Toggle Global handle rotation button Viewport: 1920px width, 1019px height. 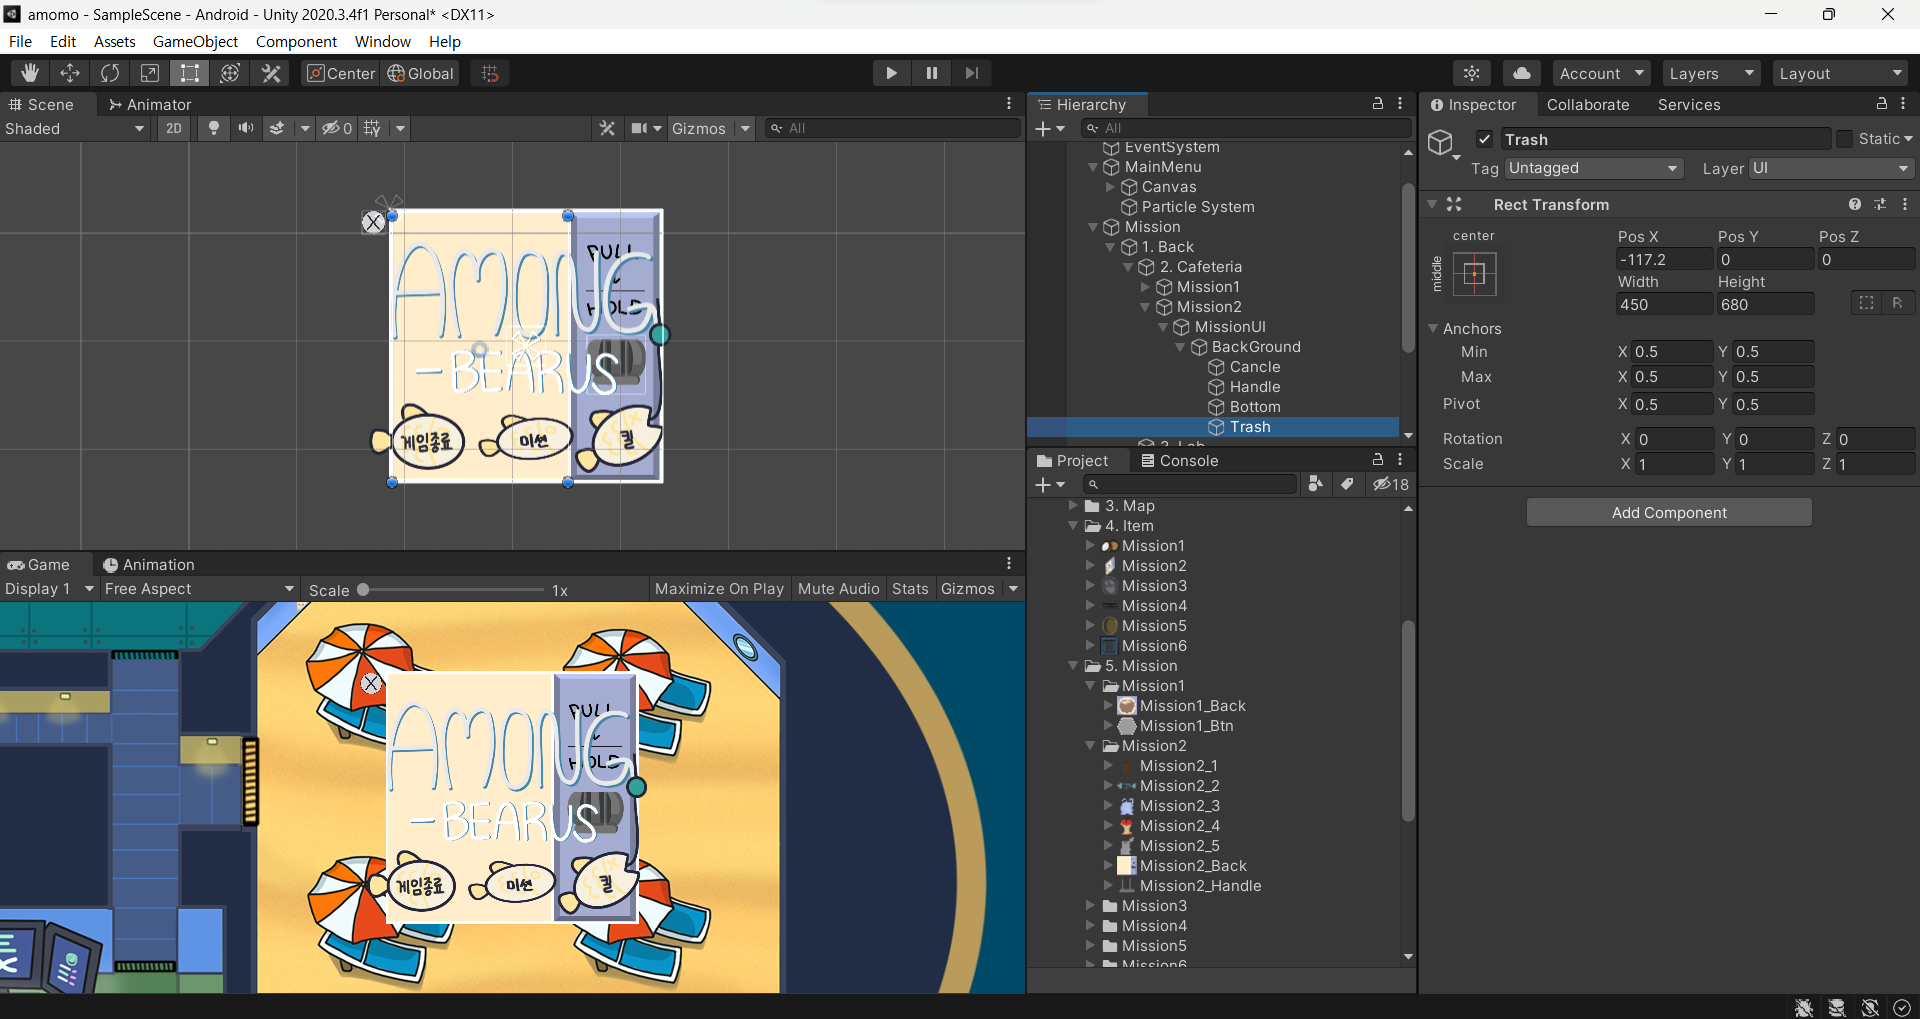pyautogui.click(x=421, y=73)
